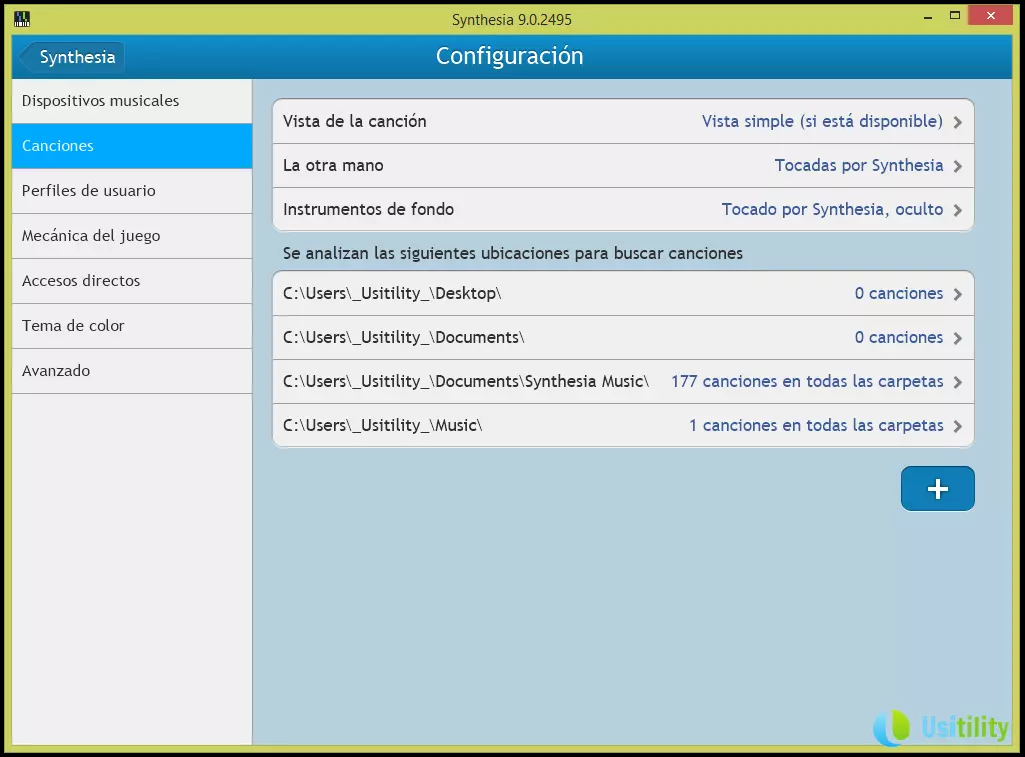Expand the Vista de la canción chevron

click(x=958, y=122)
